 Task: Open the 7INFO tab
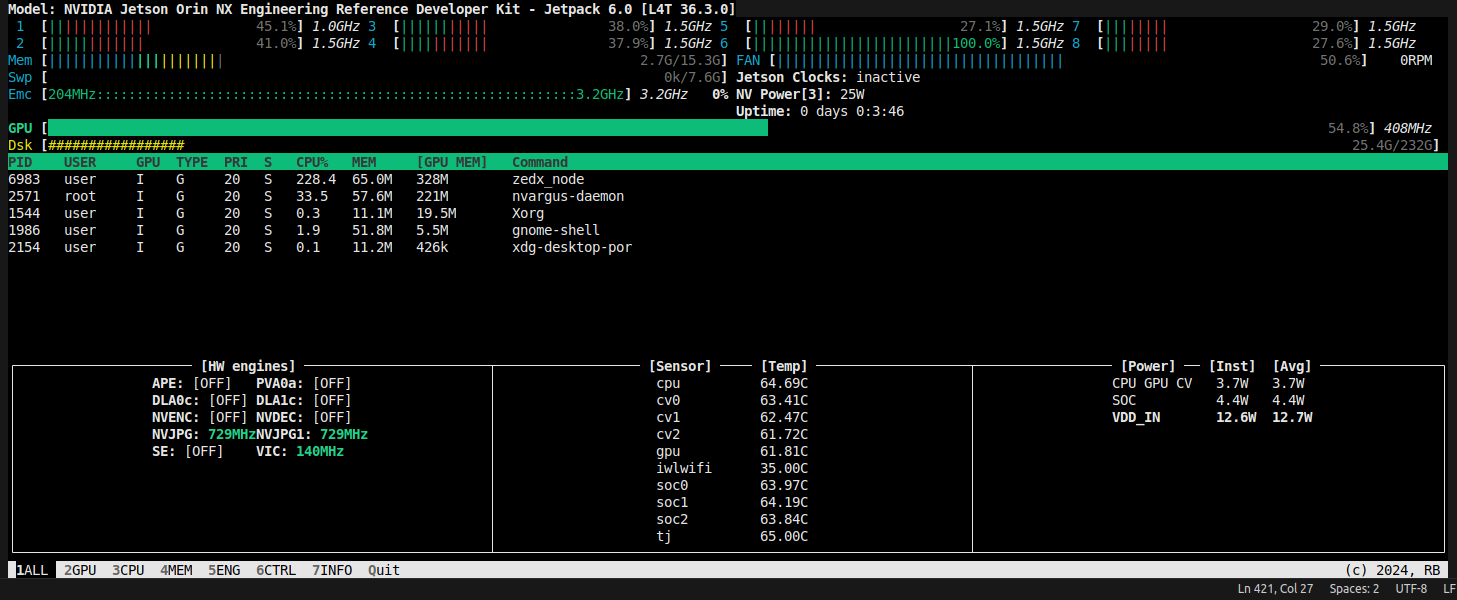[x=332, y=570]
